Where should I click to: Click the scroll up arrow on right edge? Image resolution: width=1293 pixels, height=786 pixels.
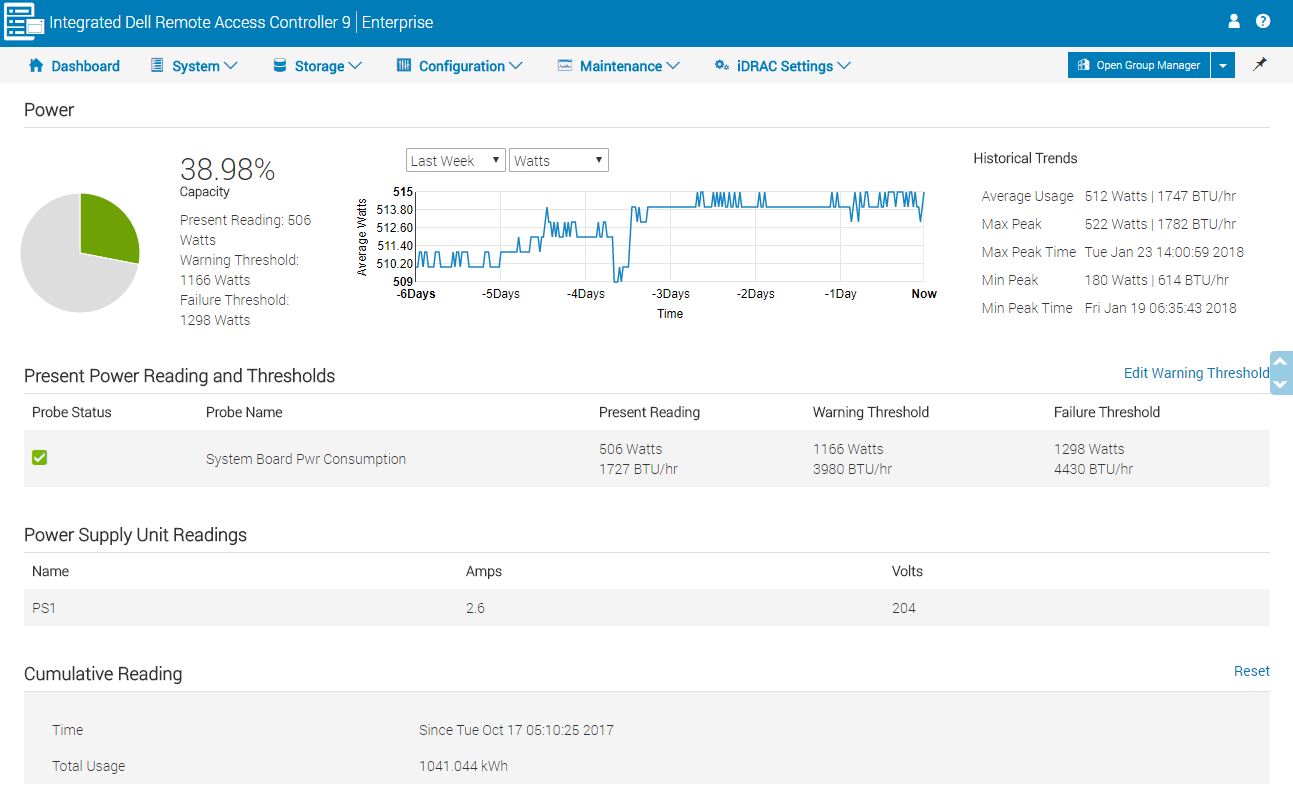(x=1281, y=362)
